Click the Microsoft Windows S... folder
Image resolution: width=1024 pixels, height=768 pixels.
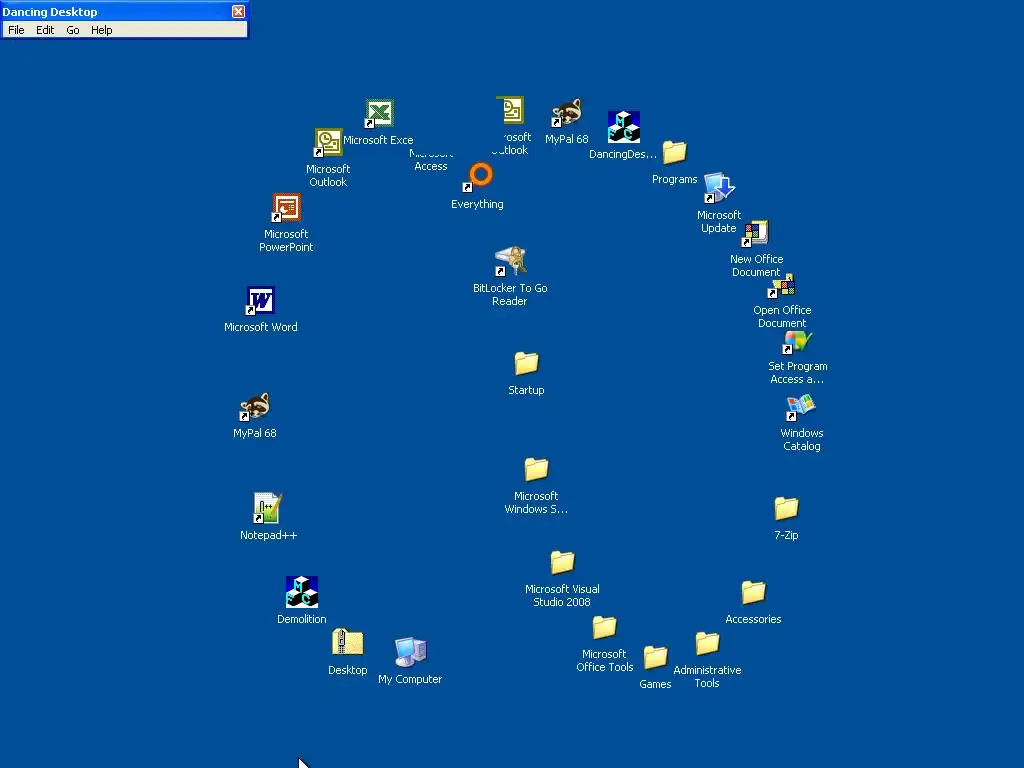(x=536, y=469)
